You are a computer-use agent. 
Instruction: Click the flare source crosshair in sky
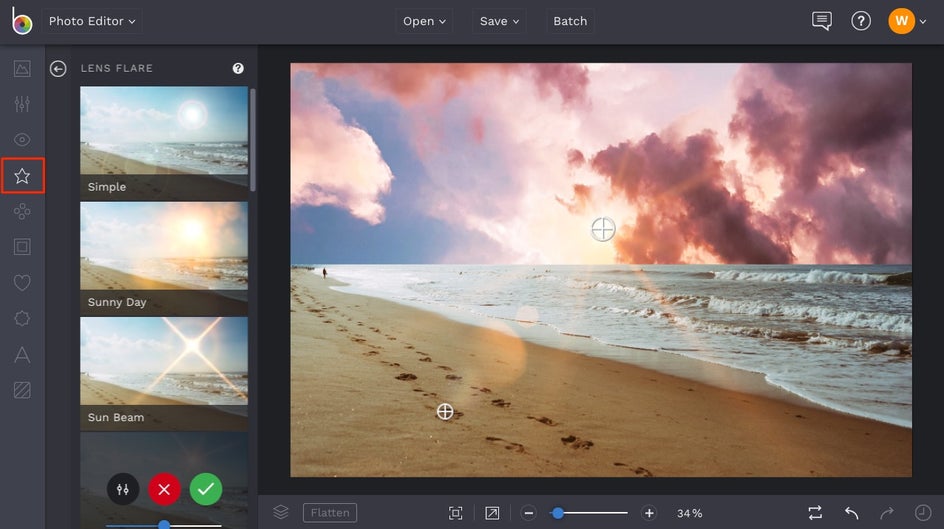[603, 229]
